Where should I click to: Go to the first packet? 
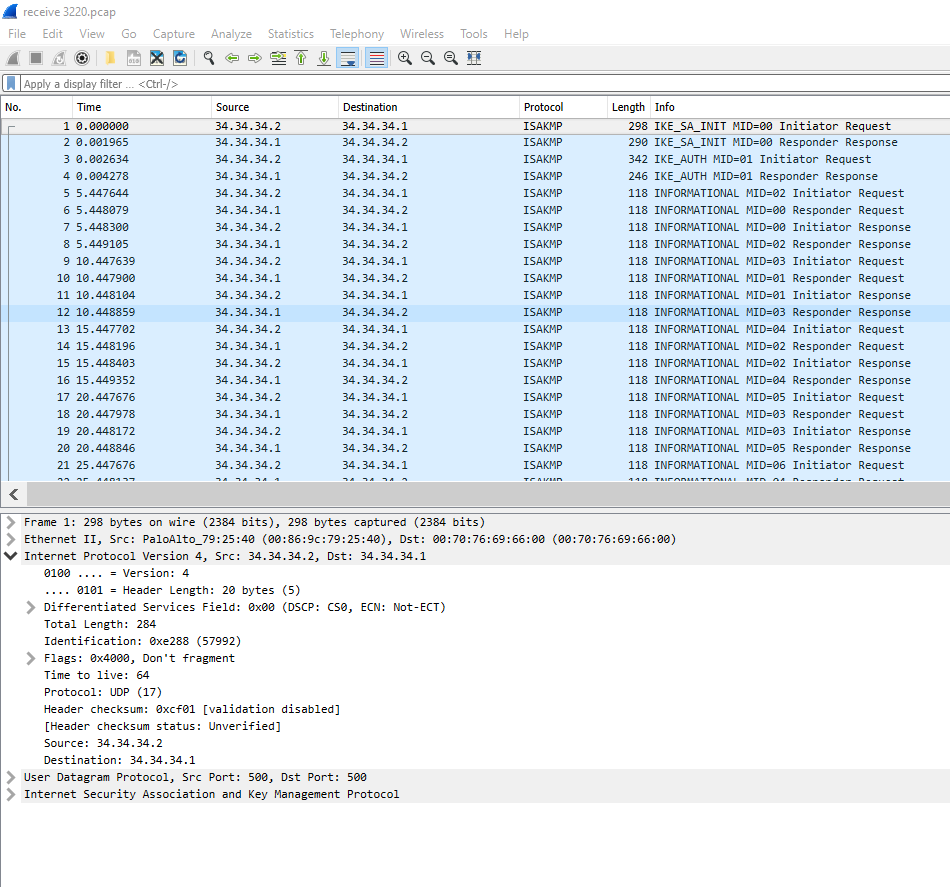click(301, 58)
